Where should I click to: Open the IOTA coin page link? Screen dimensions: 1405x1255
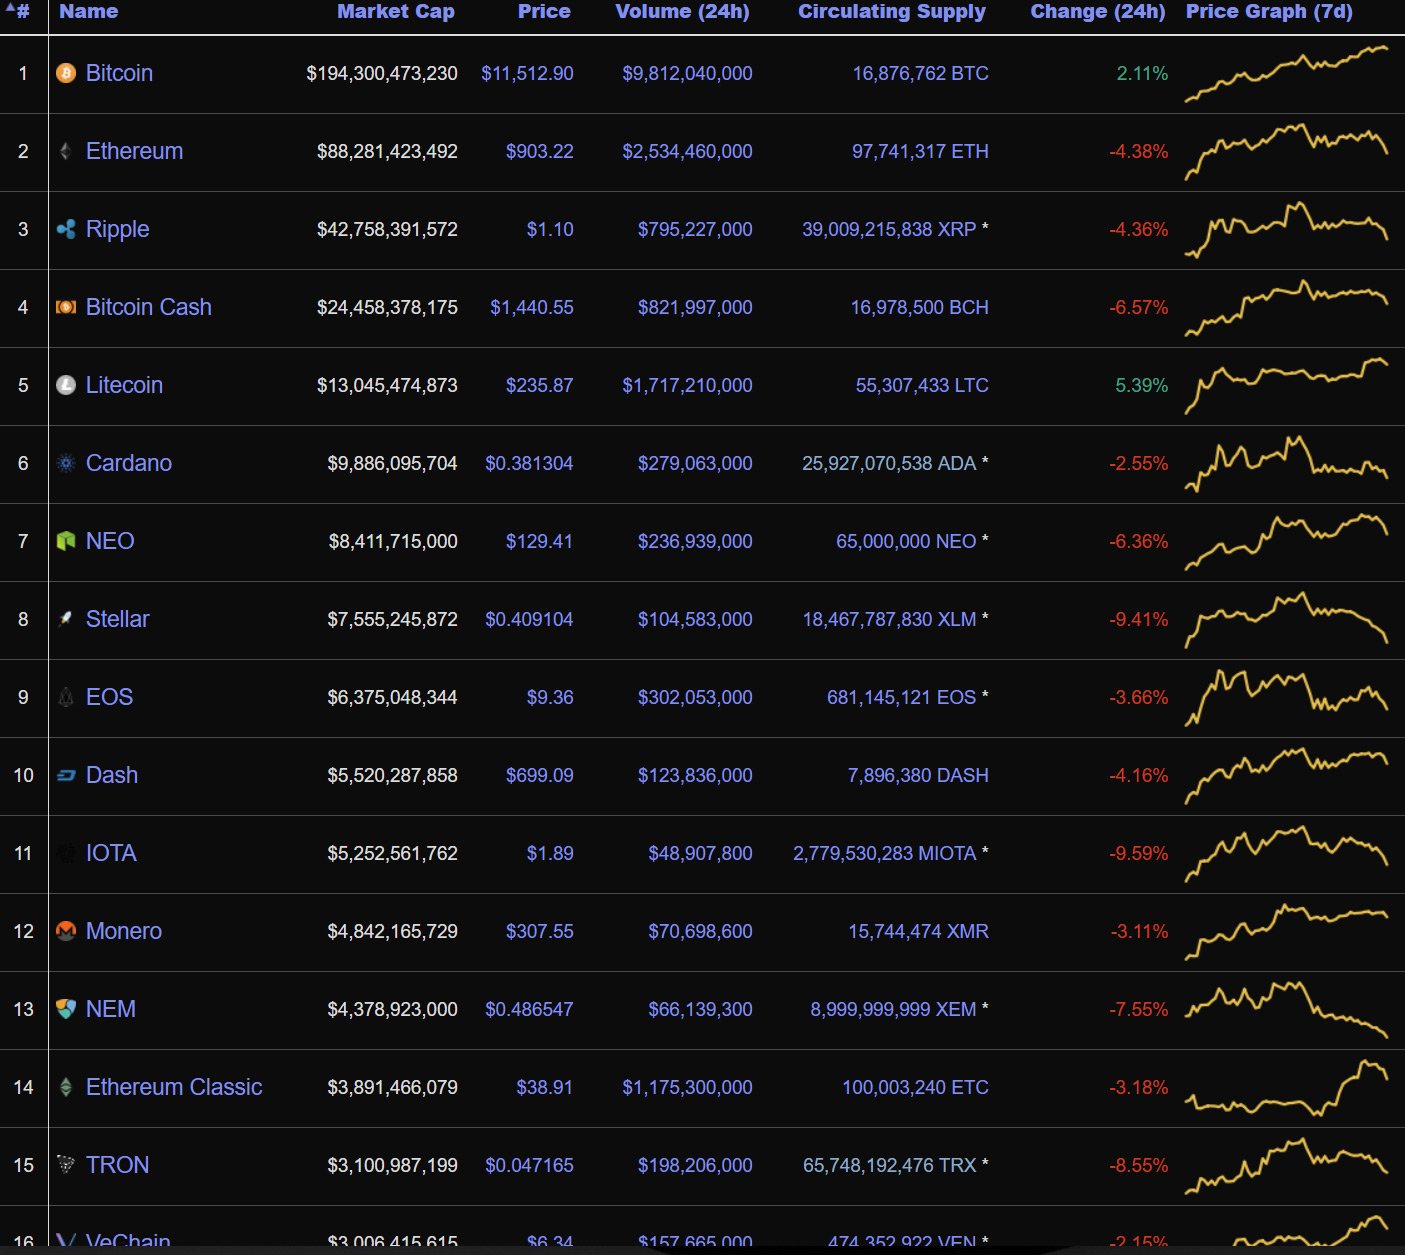click(111, 853)
